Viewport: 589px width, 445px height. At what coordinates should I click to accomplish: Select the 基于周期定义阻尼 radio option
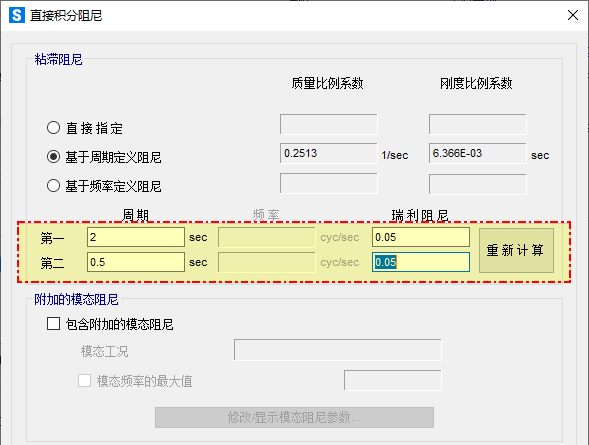53,157
